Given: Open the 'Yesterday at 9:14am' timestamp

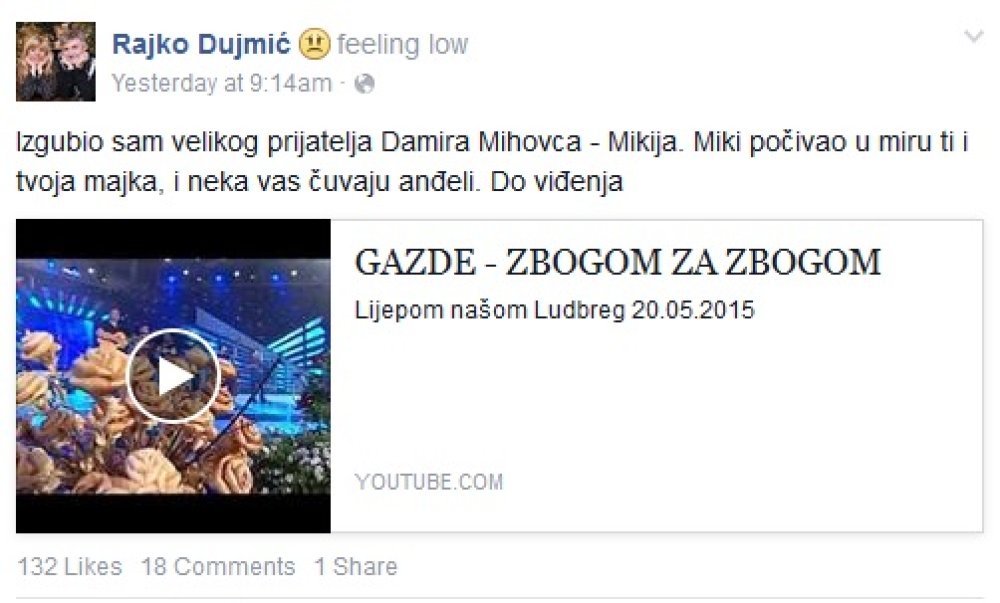Looking at the screenshot, I should point(222,84).
